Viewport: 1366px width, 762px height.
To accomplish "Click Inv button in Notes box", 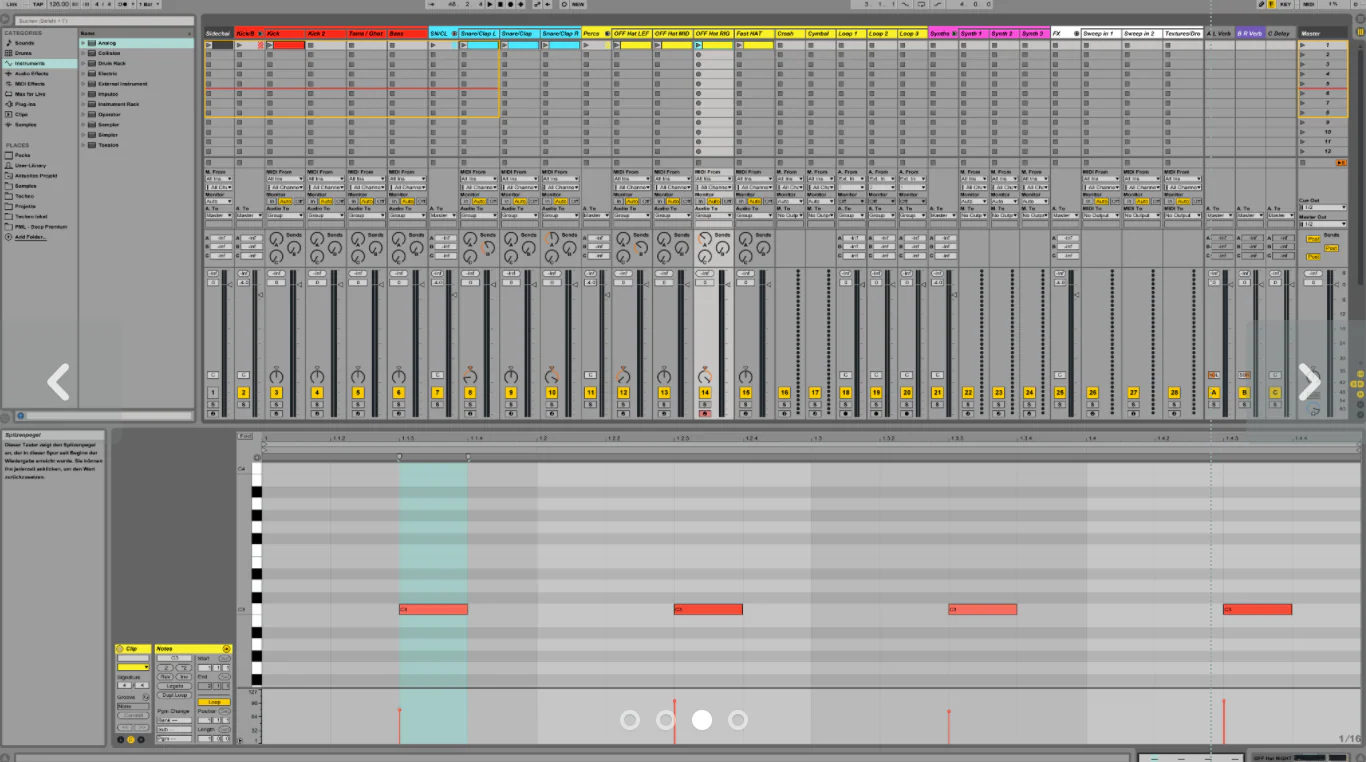I will pyautogui.click(x=184, y=677).
